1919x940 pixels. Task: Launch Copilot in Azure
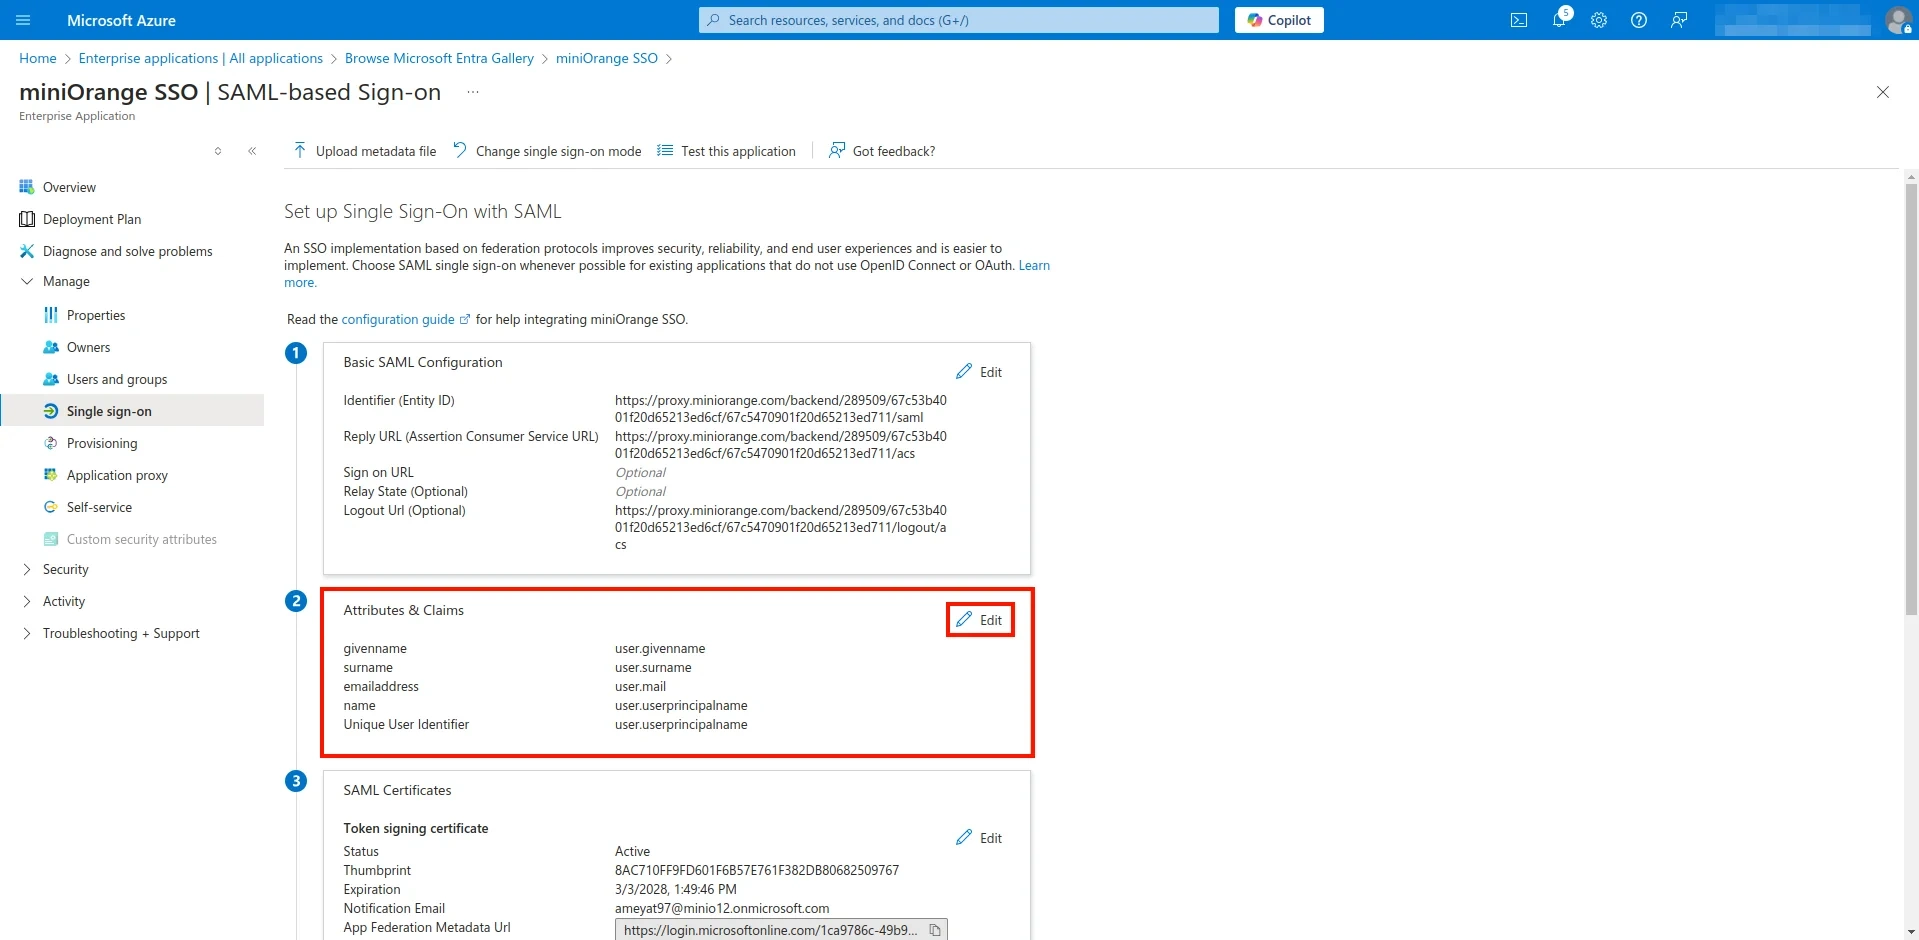[1279, 20]
